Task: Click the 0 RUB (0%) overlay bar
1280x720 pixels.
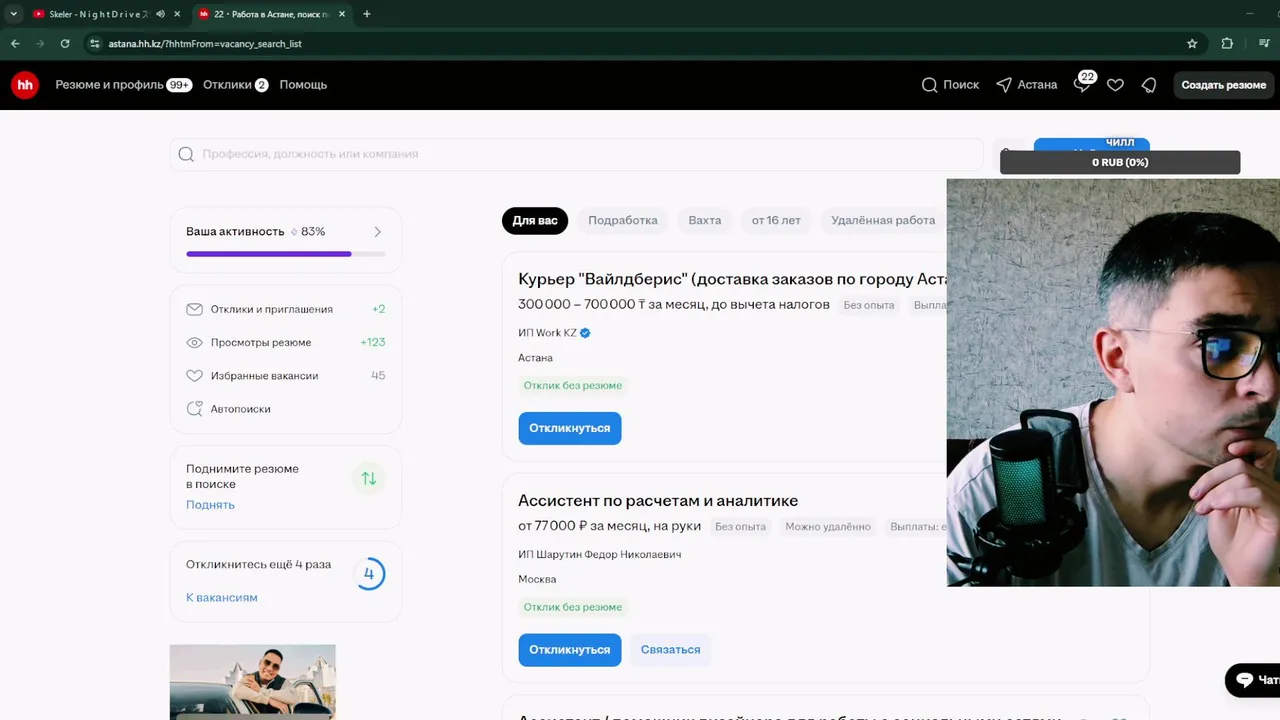Action: pyautogui.click(x=1120, y=162)
